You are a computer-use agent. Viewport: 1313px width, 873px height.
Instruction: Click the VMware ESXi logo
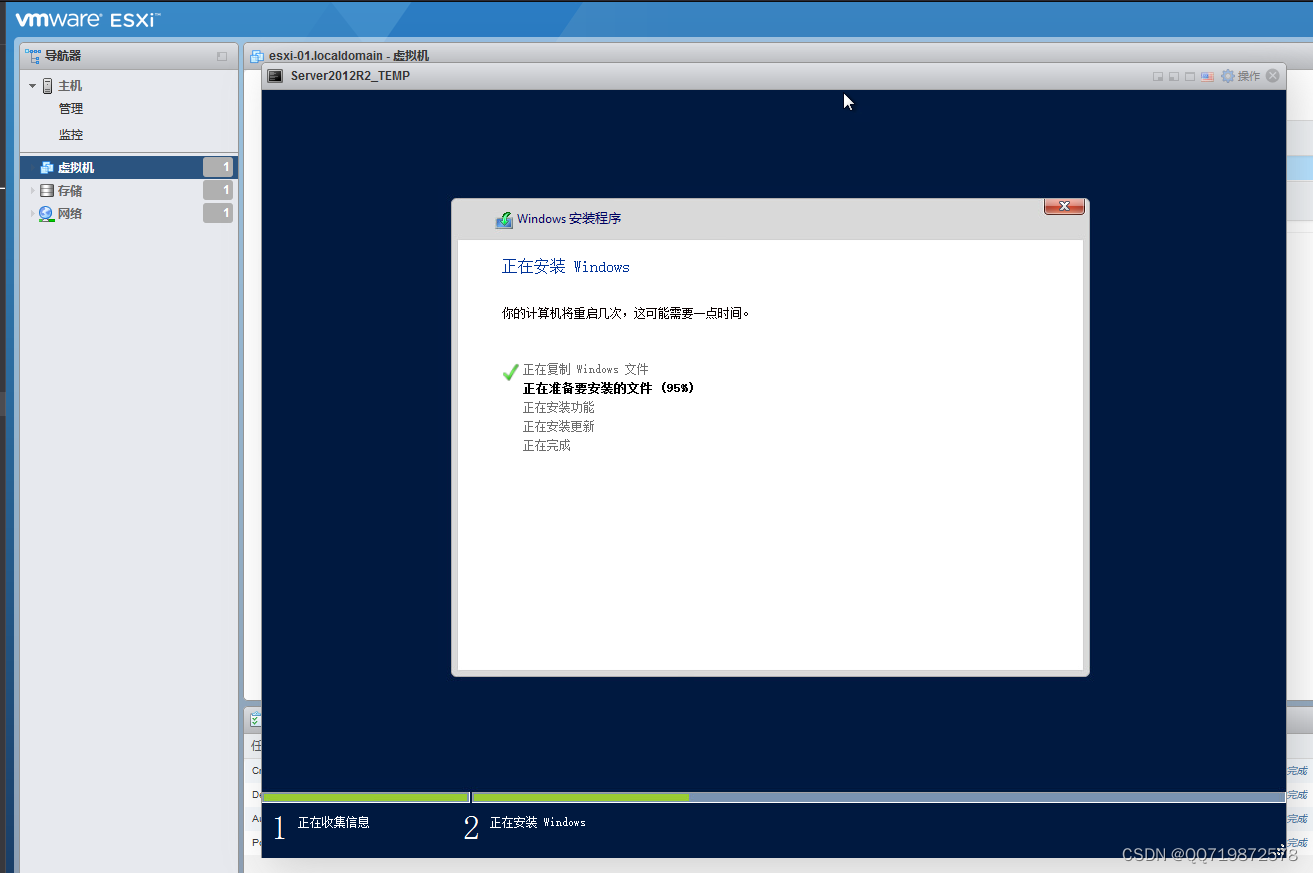(88, 19)
